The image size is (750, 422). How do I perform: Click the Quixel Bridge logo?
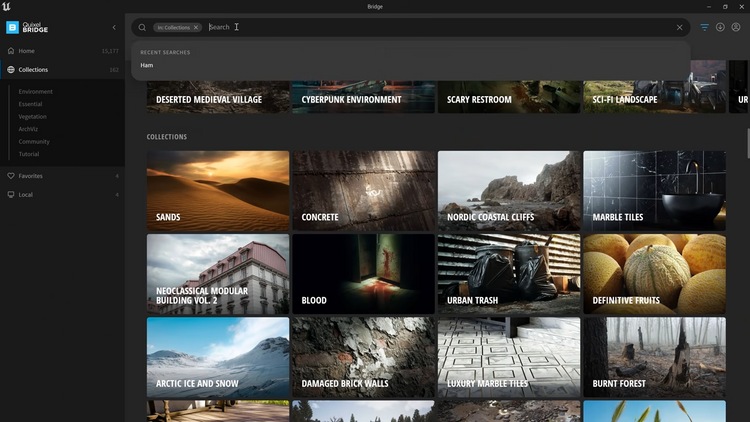[x=27, y=27]
